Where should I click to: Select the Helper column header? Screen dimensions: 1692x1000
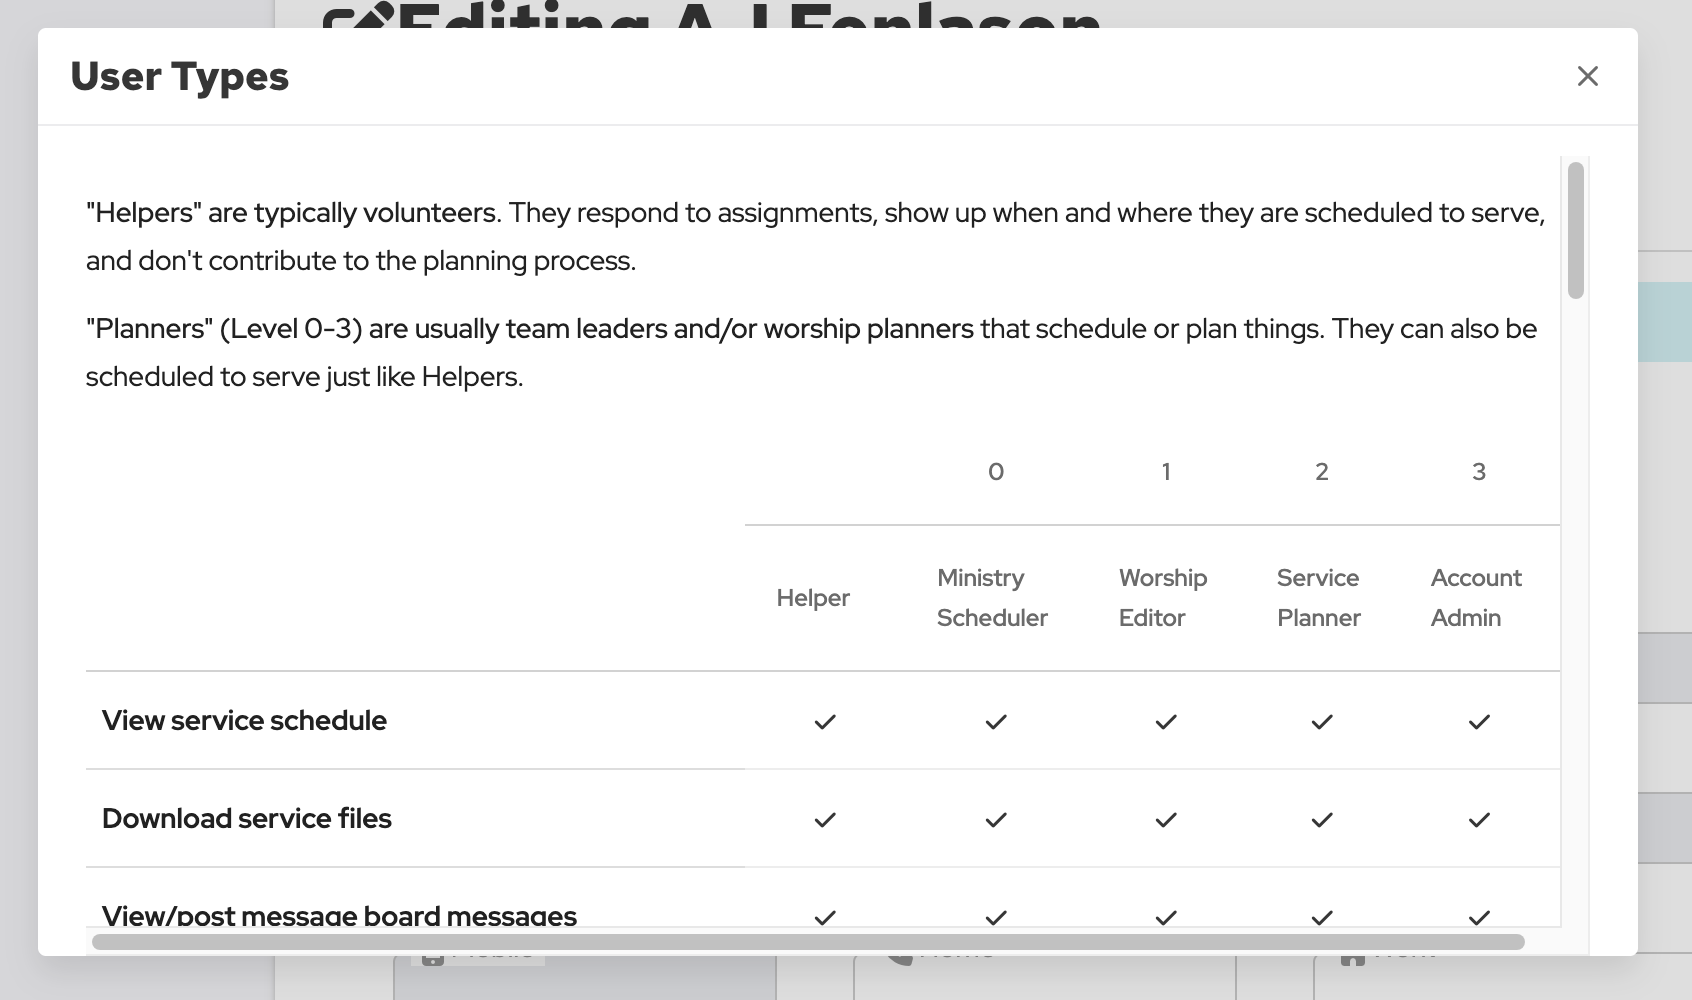812,598
